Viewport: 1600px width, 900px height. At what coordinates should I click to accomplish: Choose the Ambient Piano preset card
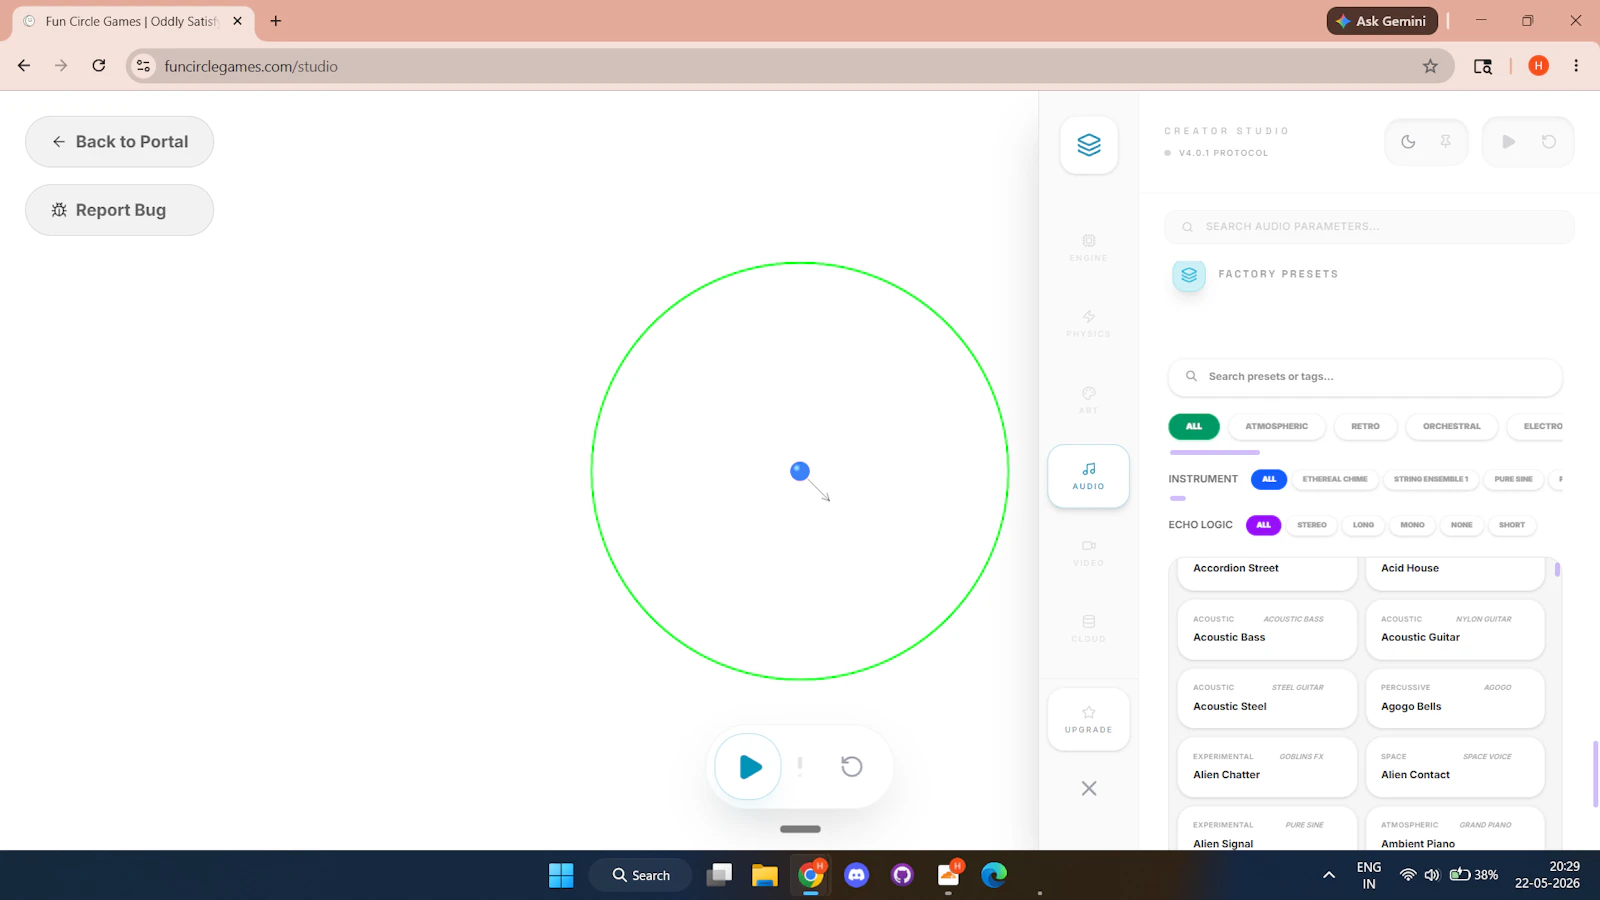click(x=1455, y=829)
